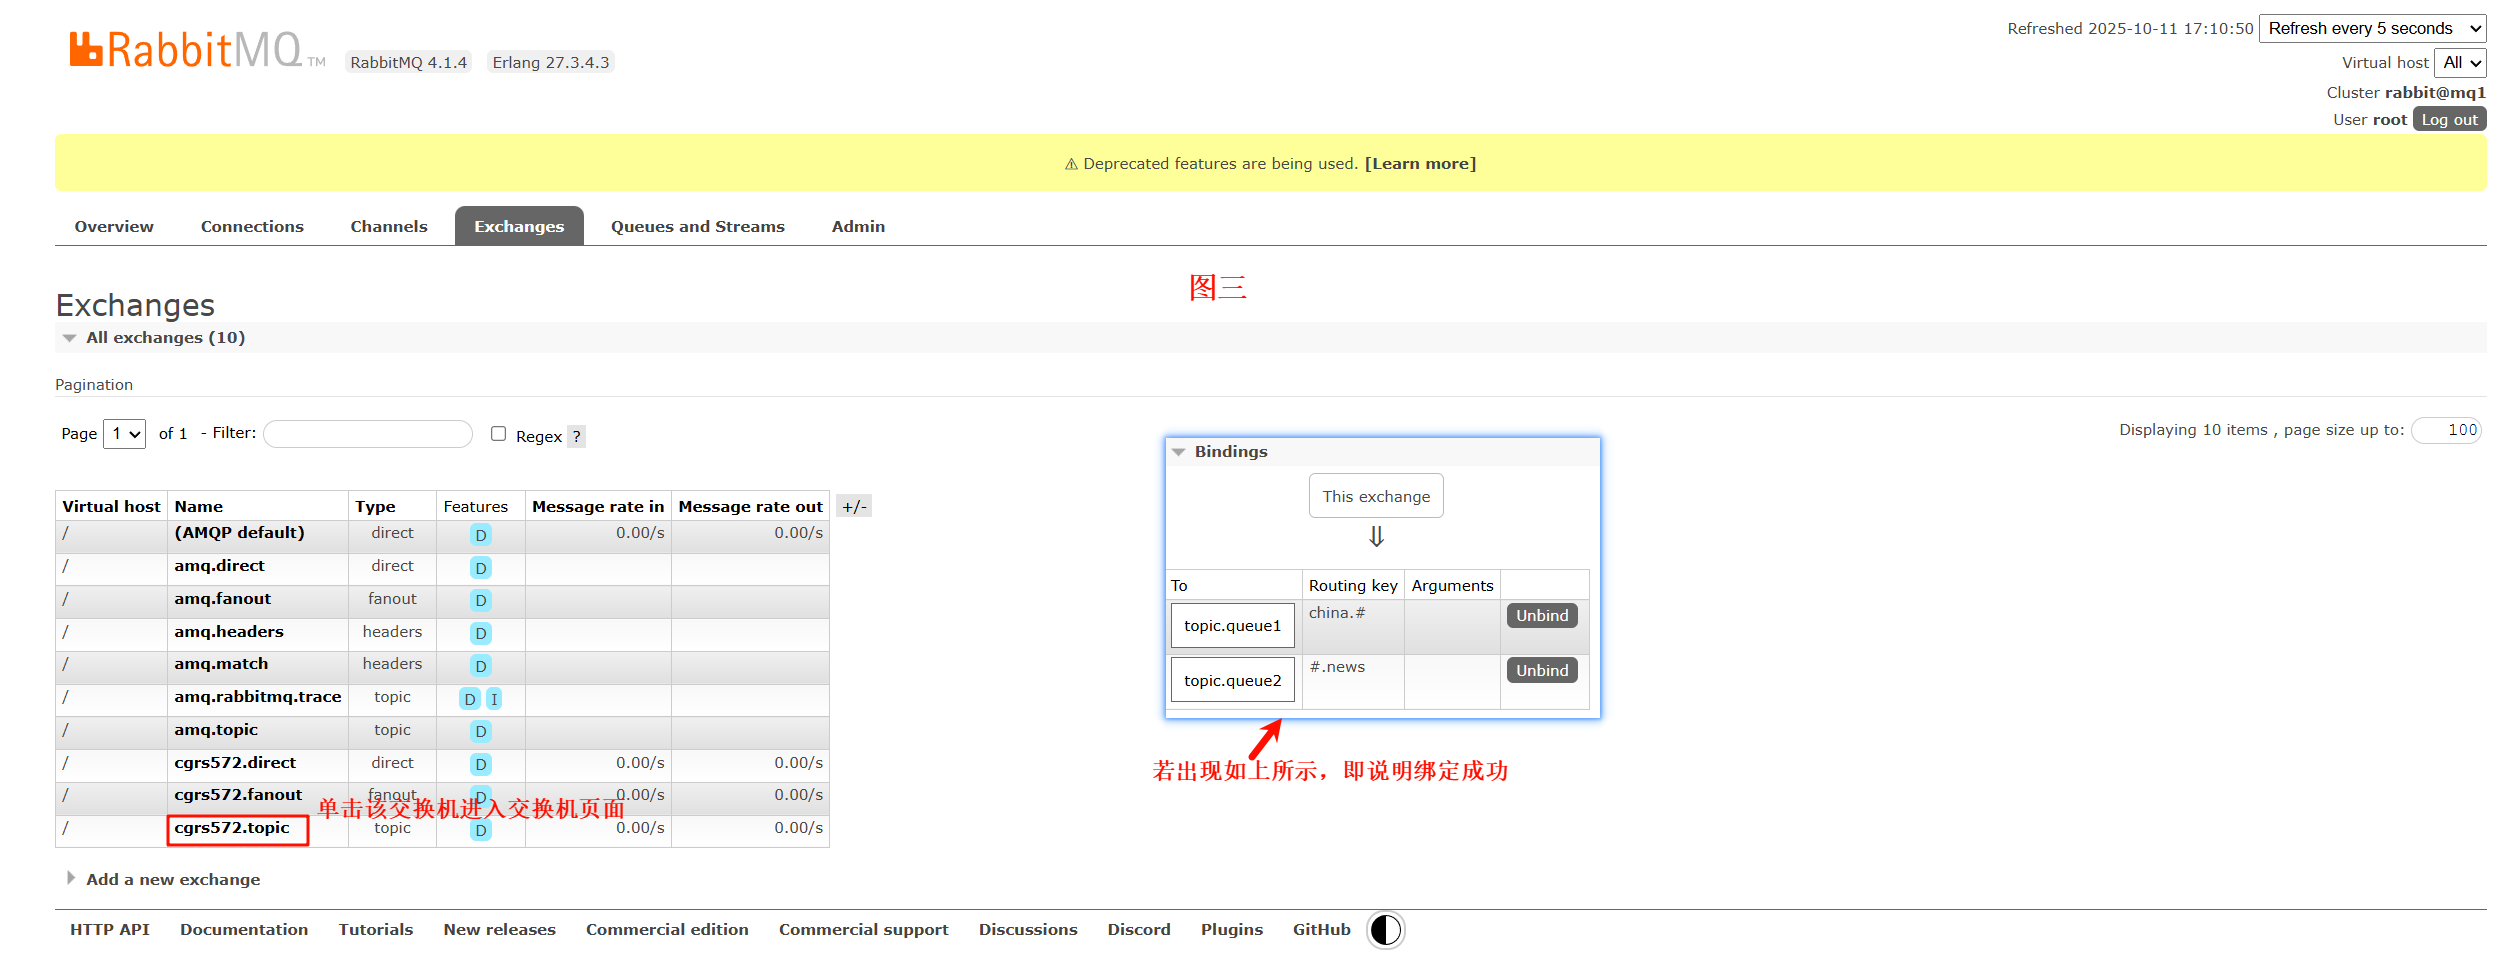Open the Plugins footer link
The image size is (2515, 967).
(1232, 930)
